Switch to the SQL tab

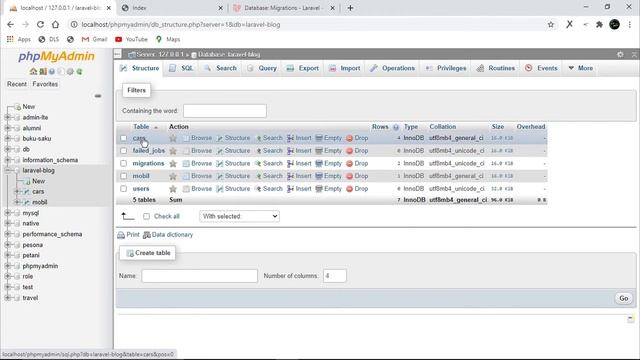pos(182,68)
